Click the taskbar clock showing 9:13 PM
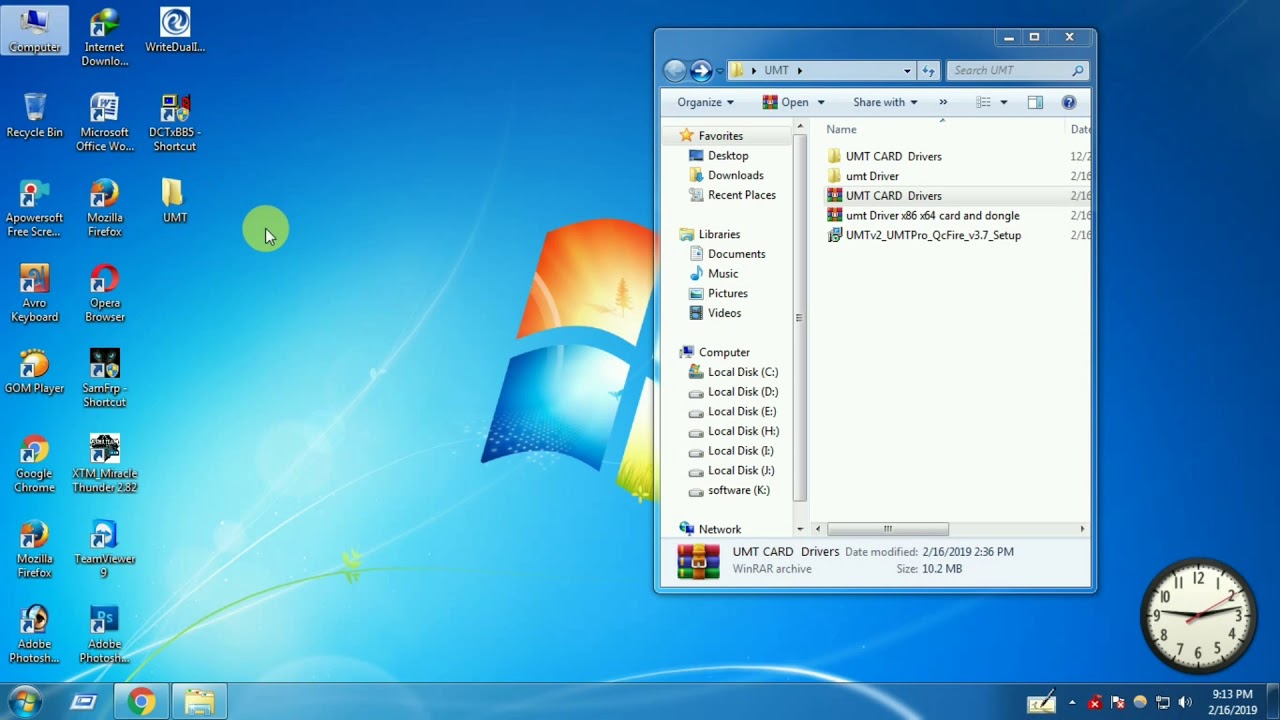 point(1232,702)
